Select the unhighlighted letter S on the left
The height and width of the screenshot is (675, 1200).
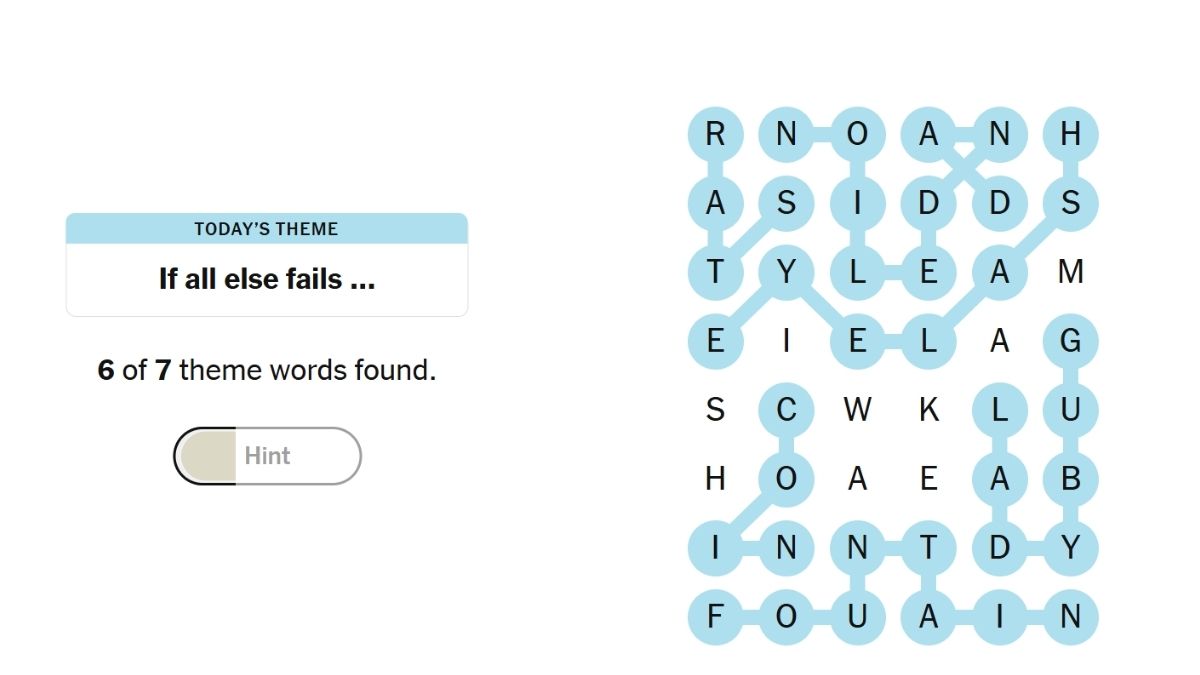[x=714, y=409]
